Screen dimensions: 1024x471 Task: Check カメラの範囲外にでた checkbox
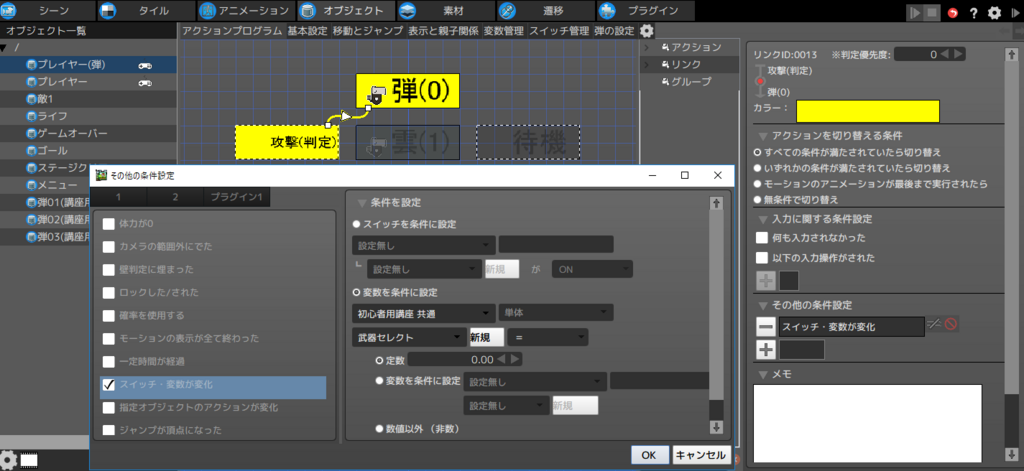pyautogui.click(x=109, y=246)
